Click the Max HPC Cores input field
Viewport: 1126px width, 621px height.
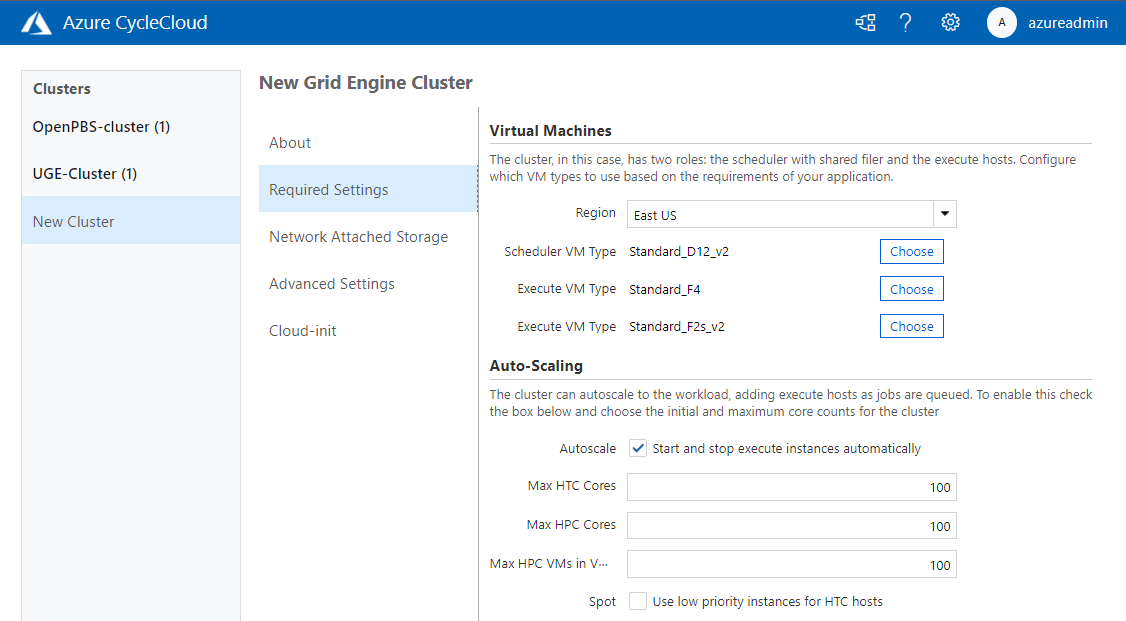click(x=791, y=525)
